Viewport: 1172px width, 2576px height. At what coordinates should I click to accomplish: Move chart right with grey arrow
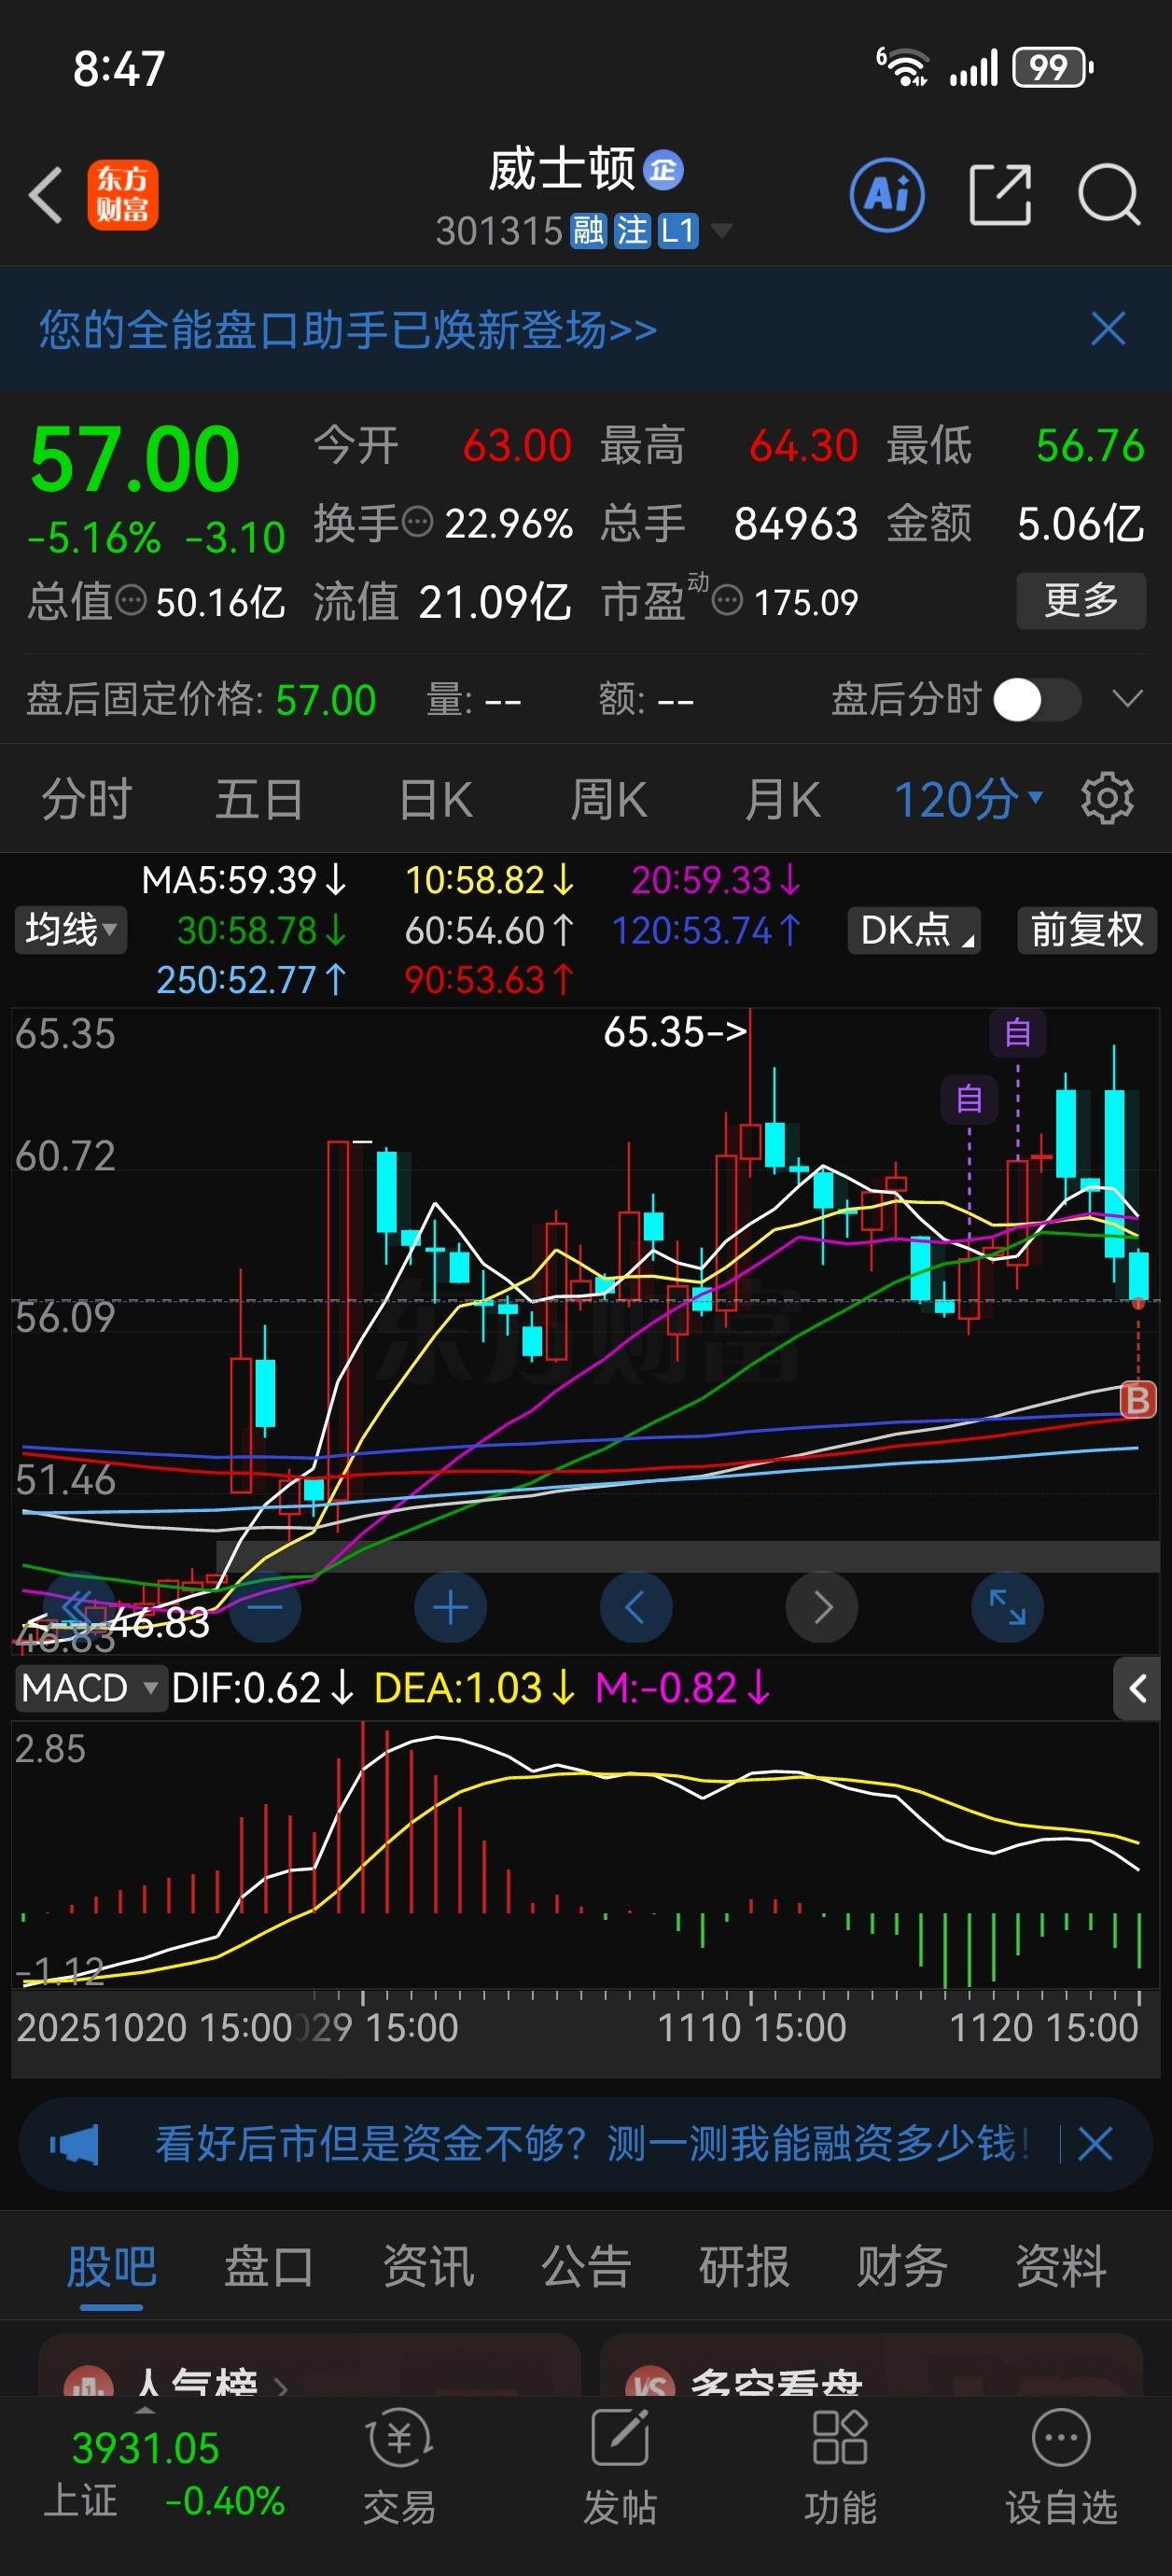(x=822, y=1606)
